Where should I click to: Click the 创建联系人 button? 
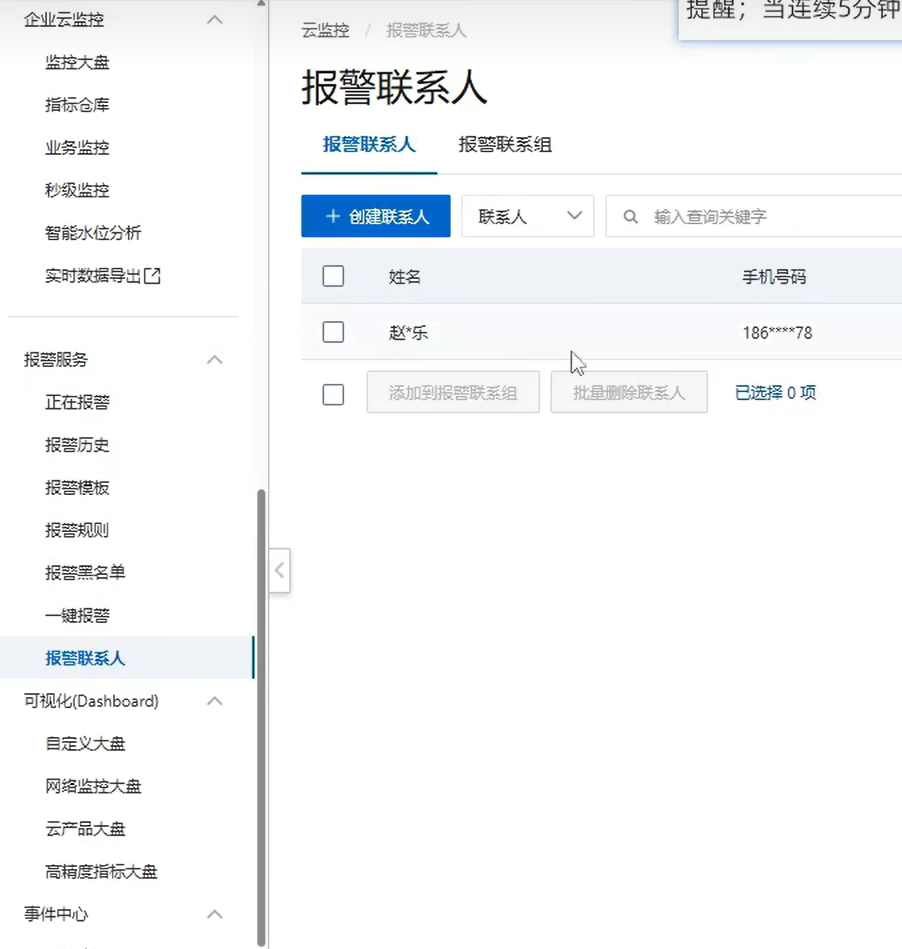click(376, 216)
